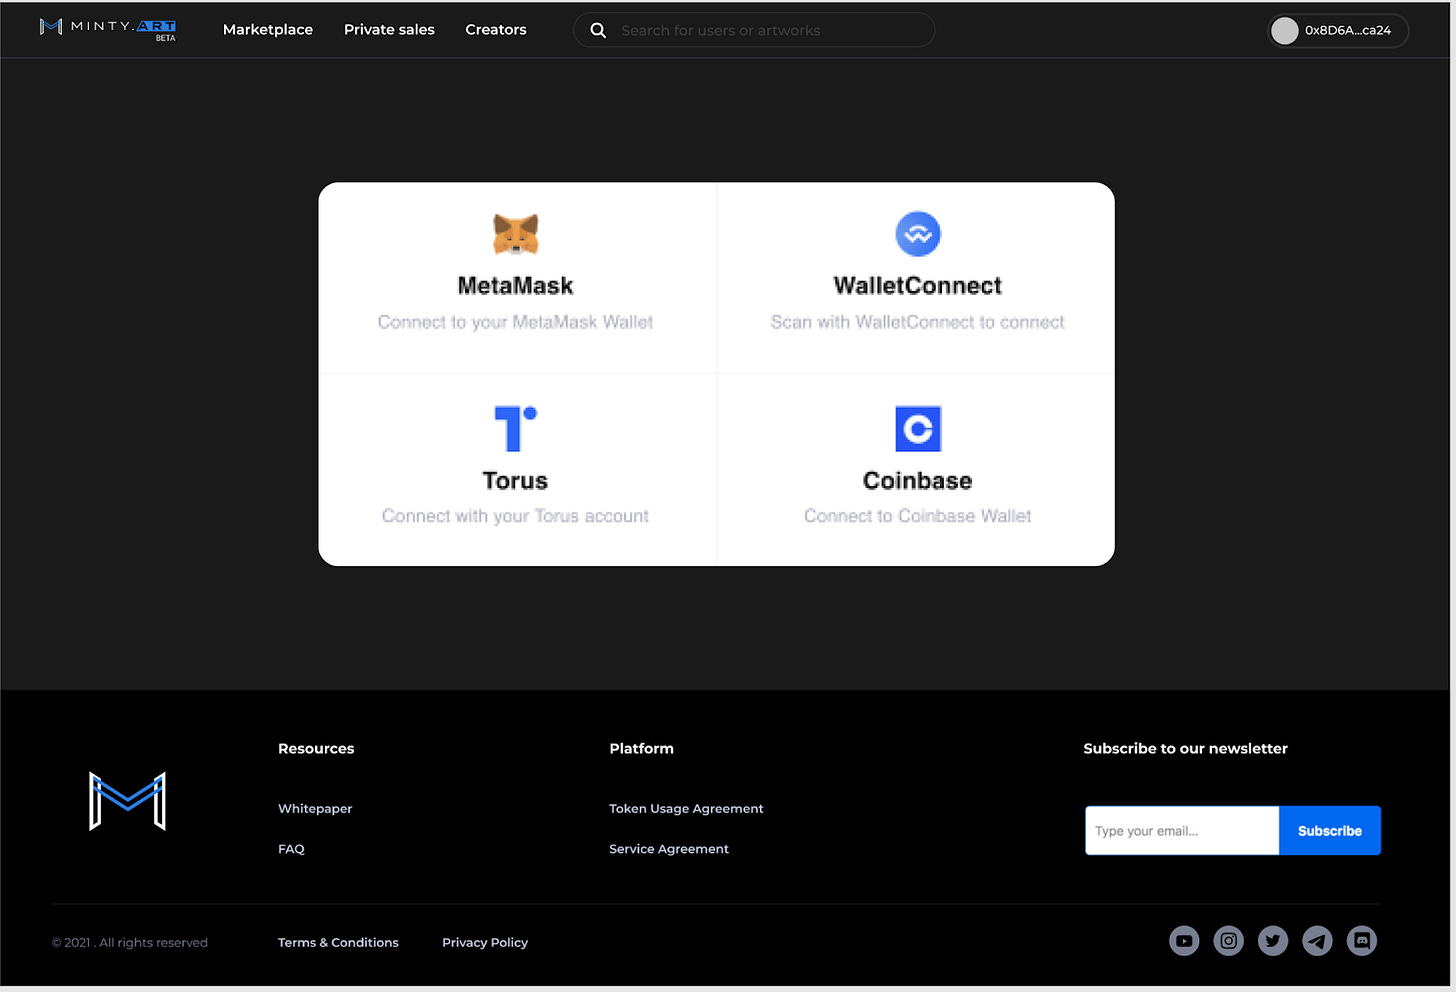
Task: Click the blue Subscribe button
Action: click(x=1330, y=831)
